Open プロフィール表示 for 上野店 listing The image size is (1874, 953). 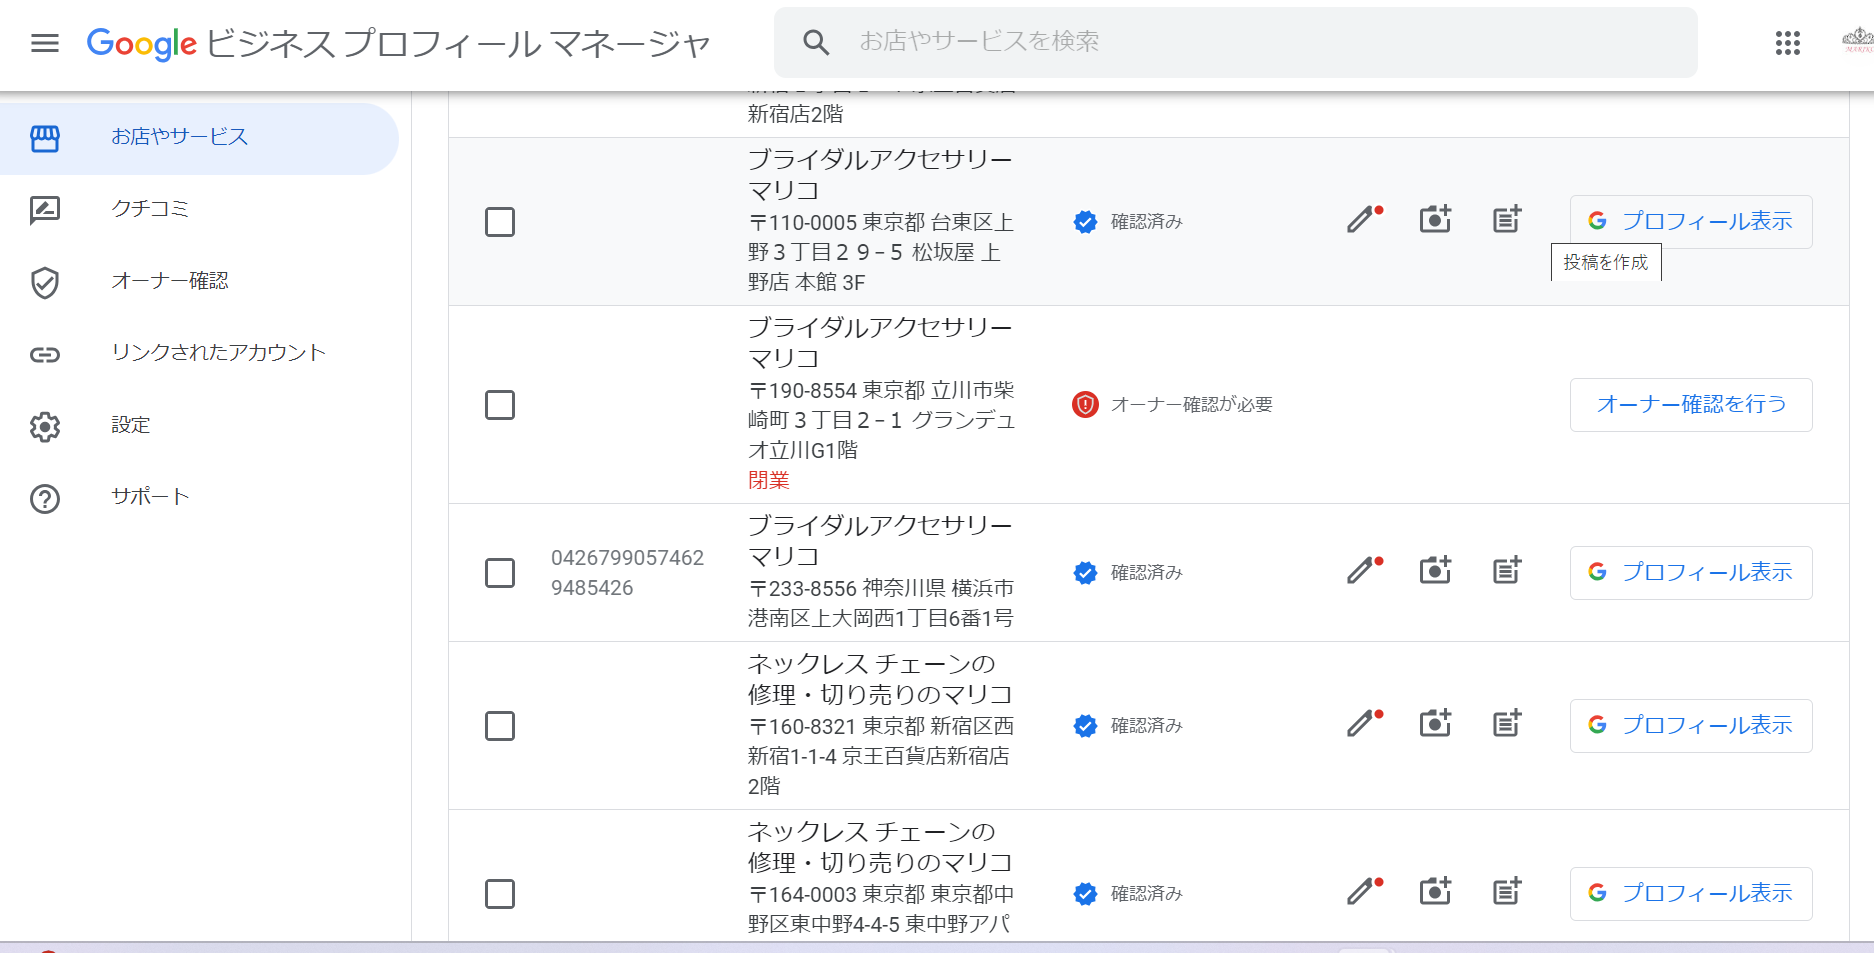pos(1690,221)
